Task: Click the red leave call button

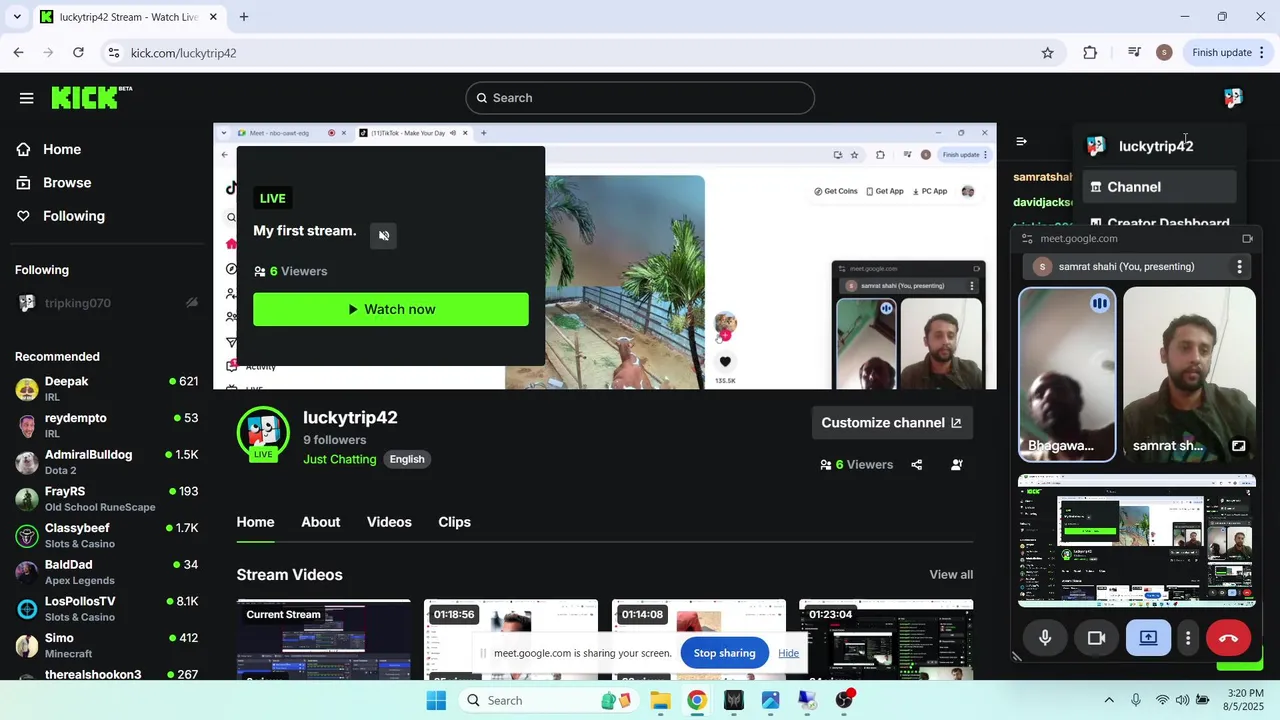Action: 1229,638
